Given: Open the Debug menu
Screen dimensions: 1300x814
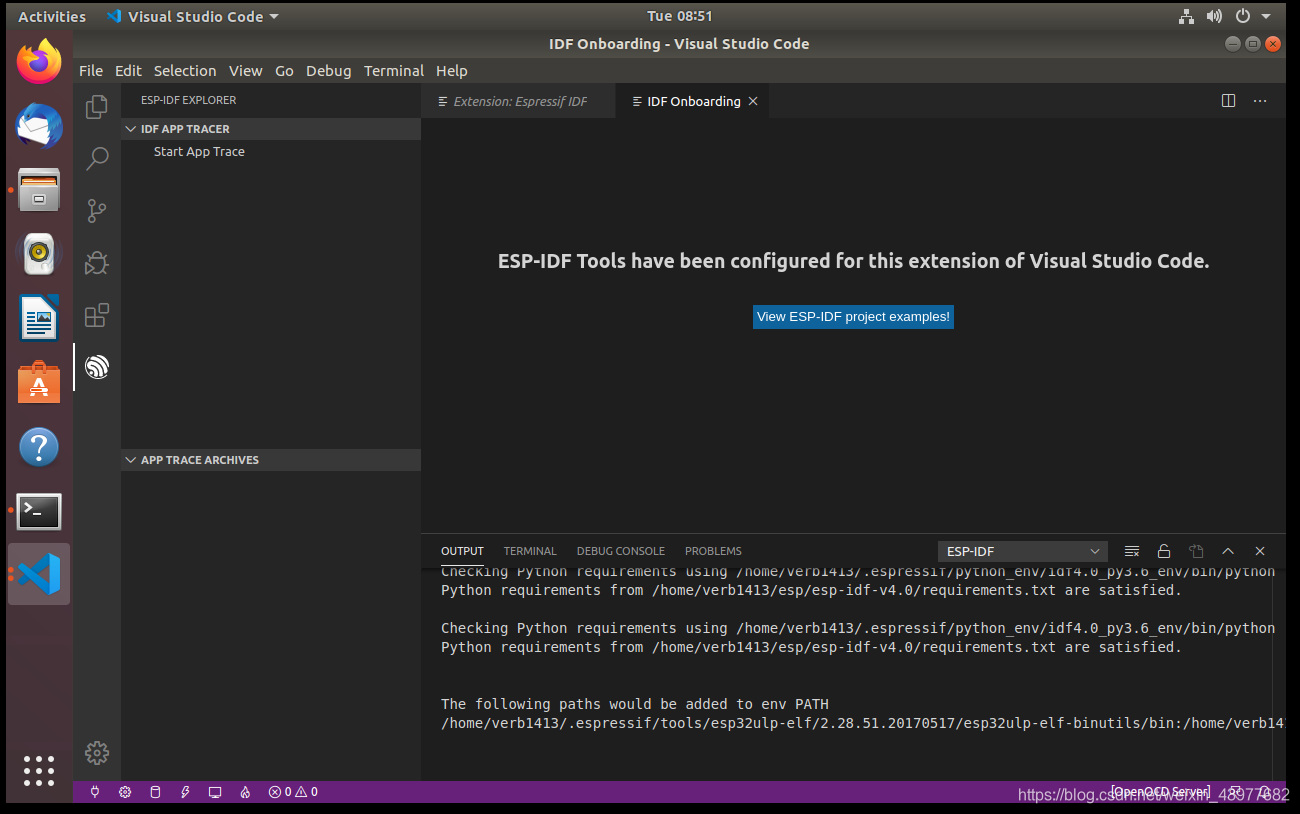Looking at the screenshot, I should coord(329,71).
